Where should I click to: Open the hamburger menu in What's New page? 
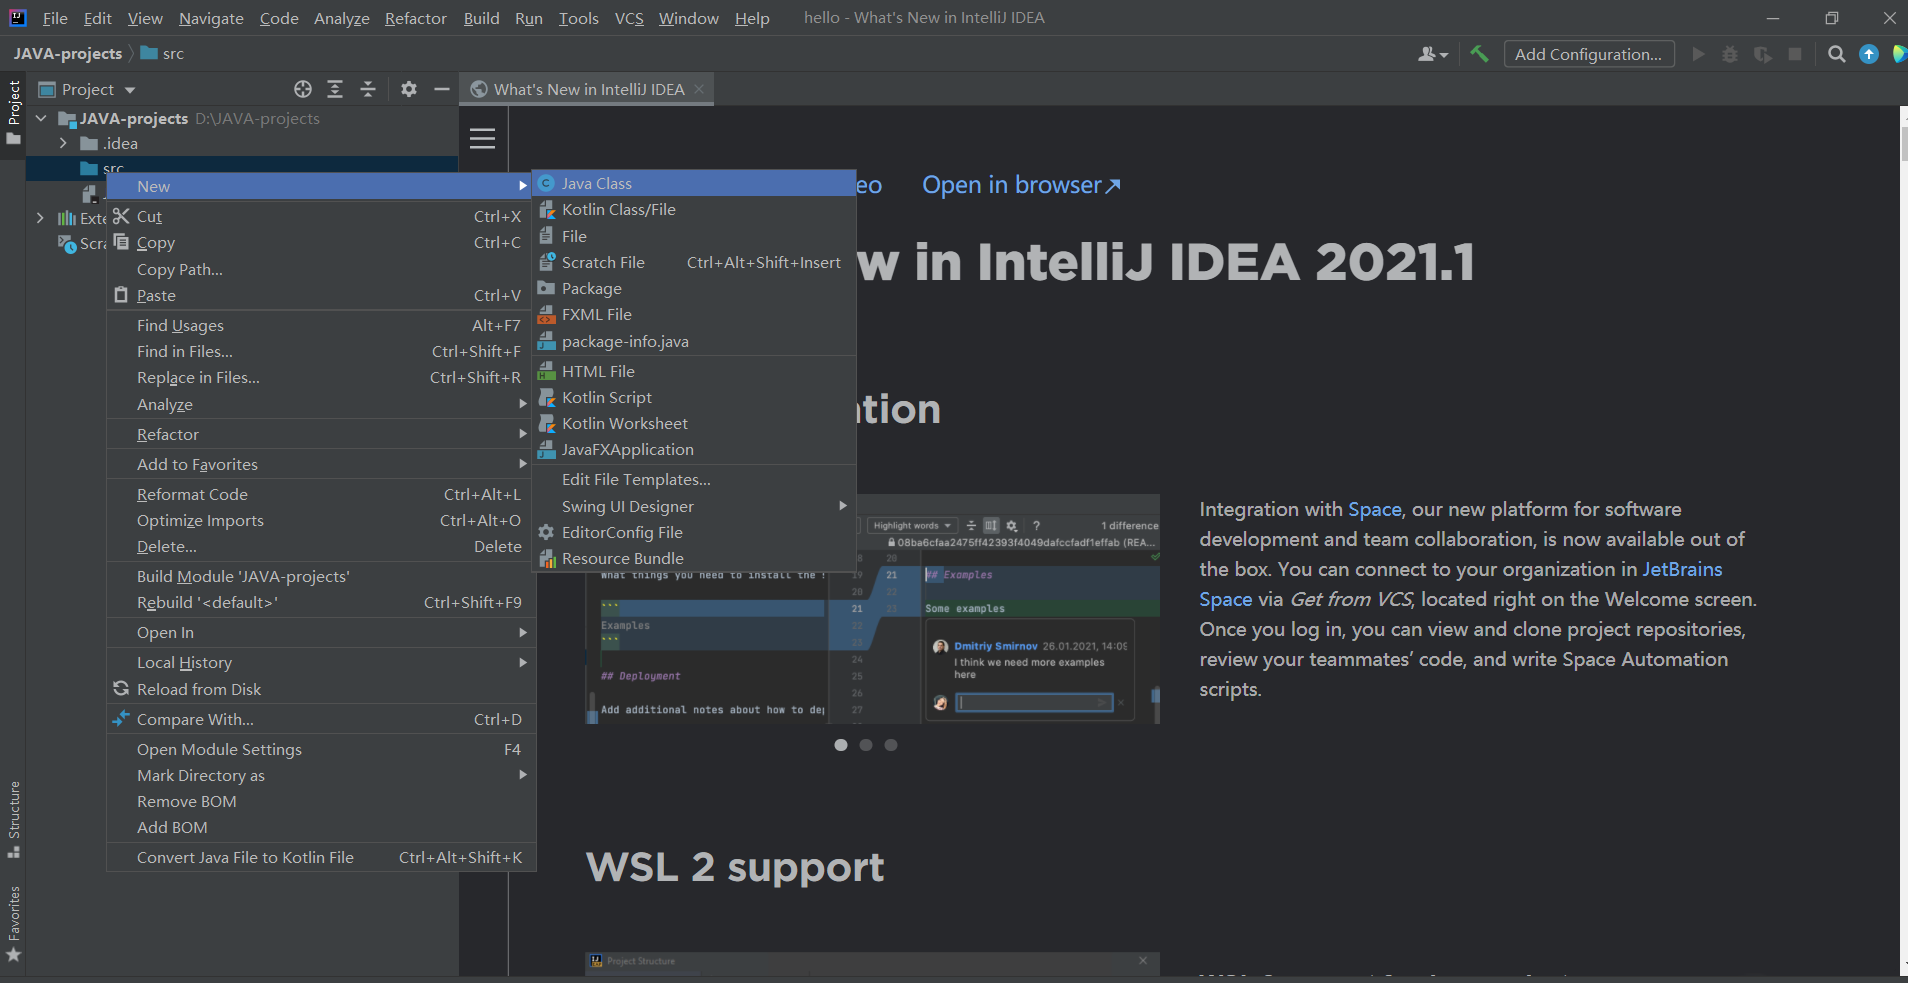483,138
